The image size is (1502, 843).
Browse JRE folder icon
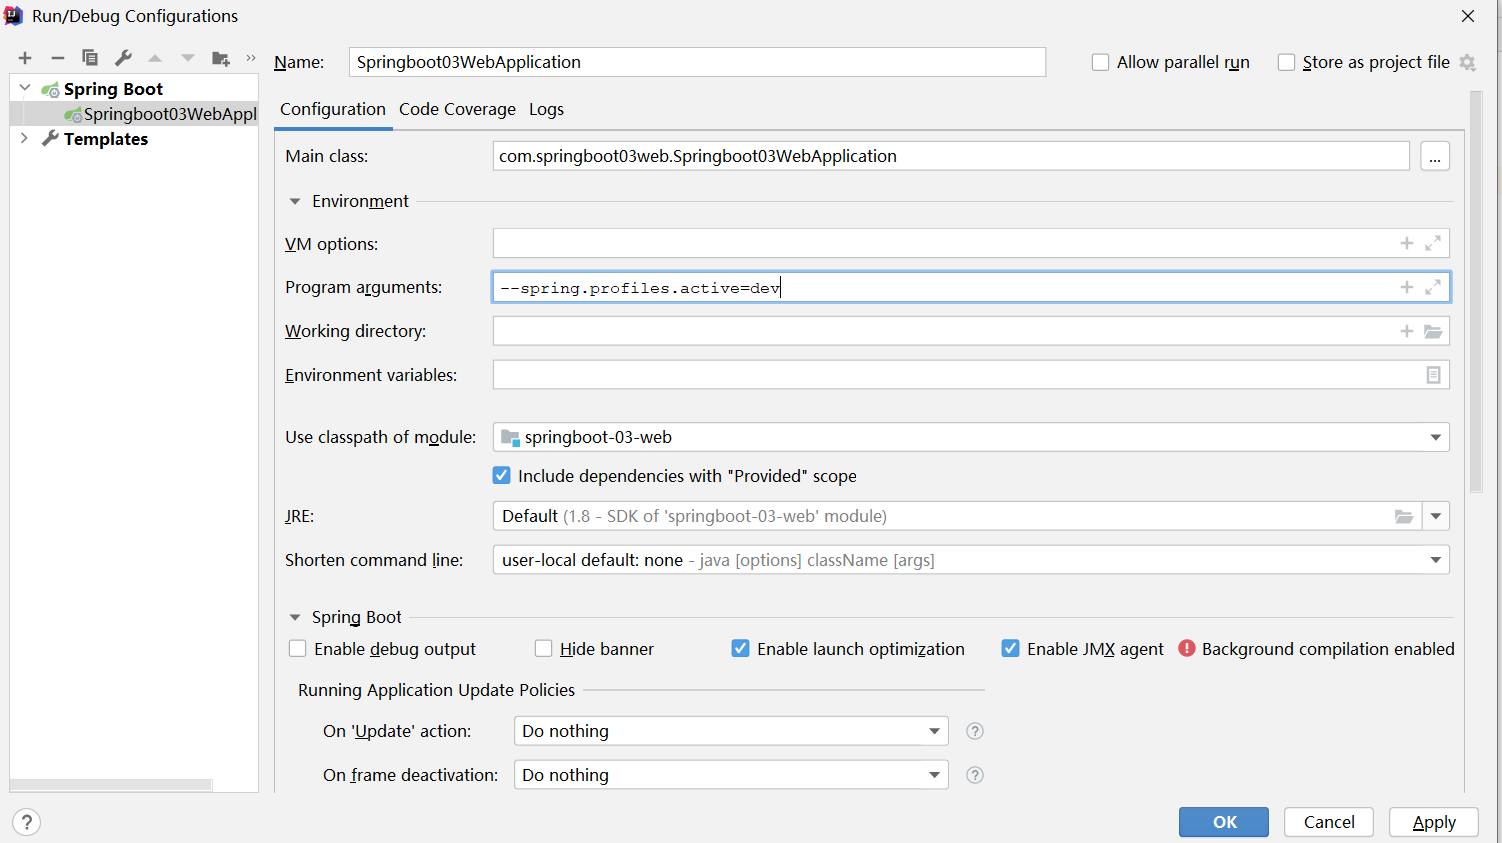point(1404,516)
